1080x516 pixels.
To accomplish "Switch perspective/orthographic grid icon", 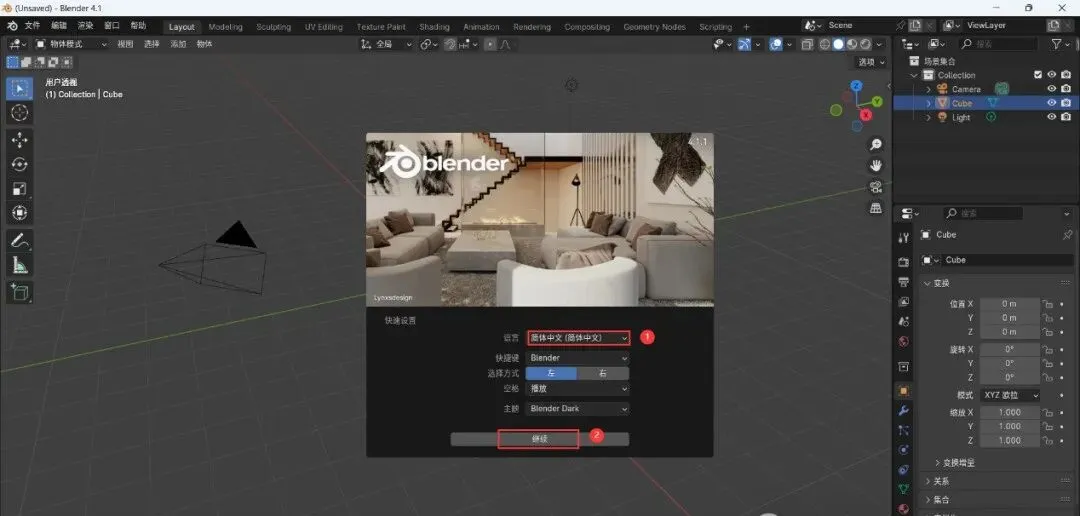I will pyautogui.click(x=876, y=207).
